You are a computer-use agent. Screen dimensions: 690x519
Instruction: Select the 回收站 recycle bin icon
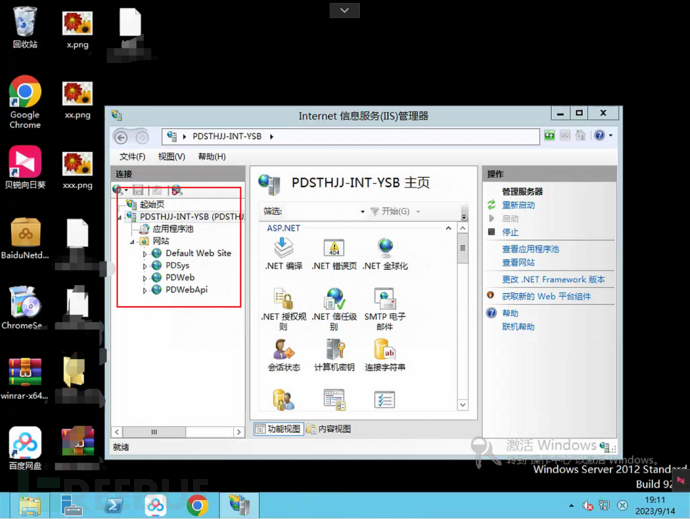(25, 27)
